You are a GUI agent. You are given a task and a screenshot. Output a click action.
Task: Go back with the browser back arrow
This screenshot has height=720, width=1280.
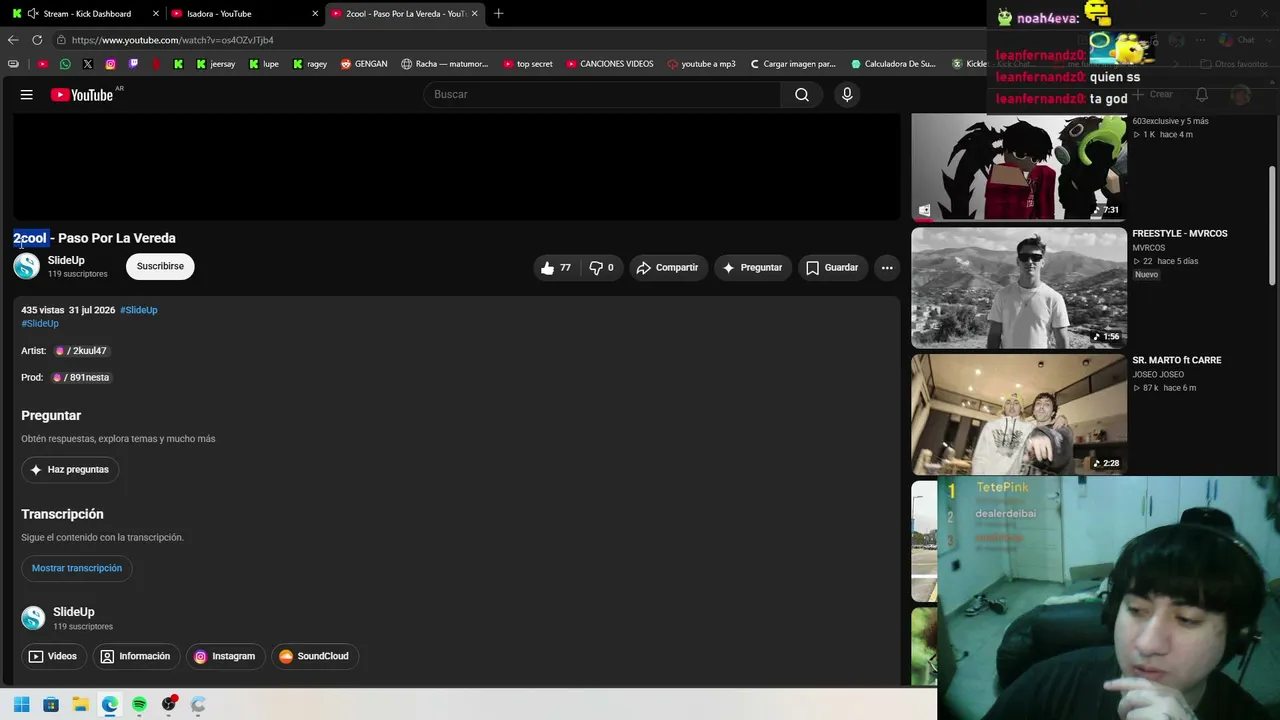tap(13, 40)
